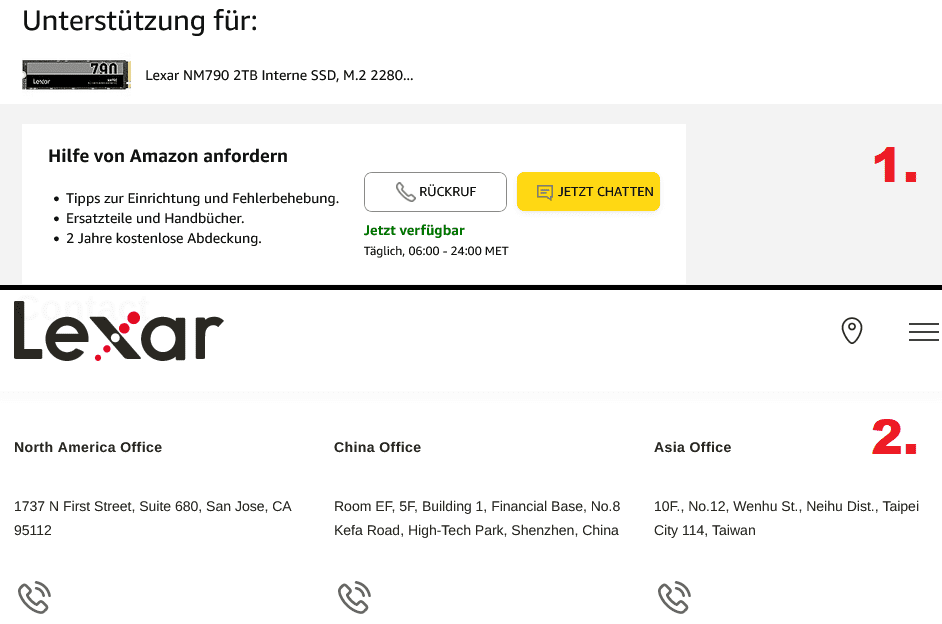Click the Unterstützung für: page heading
This screenshot has width=942, height=624.
(140, 21)
